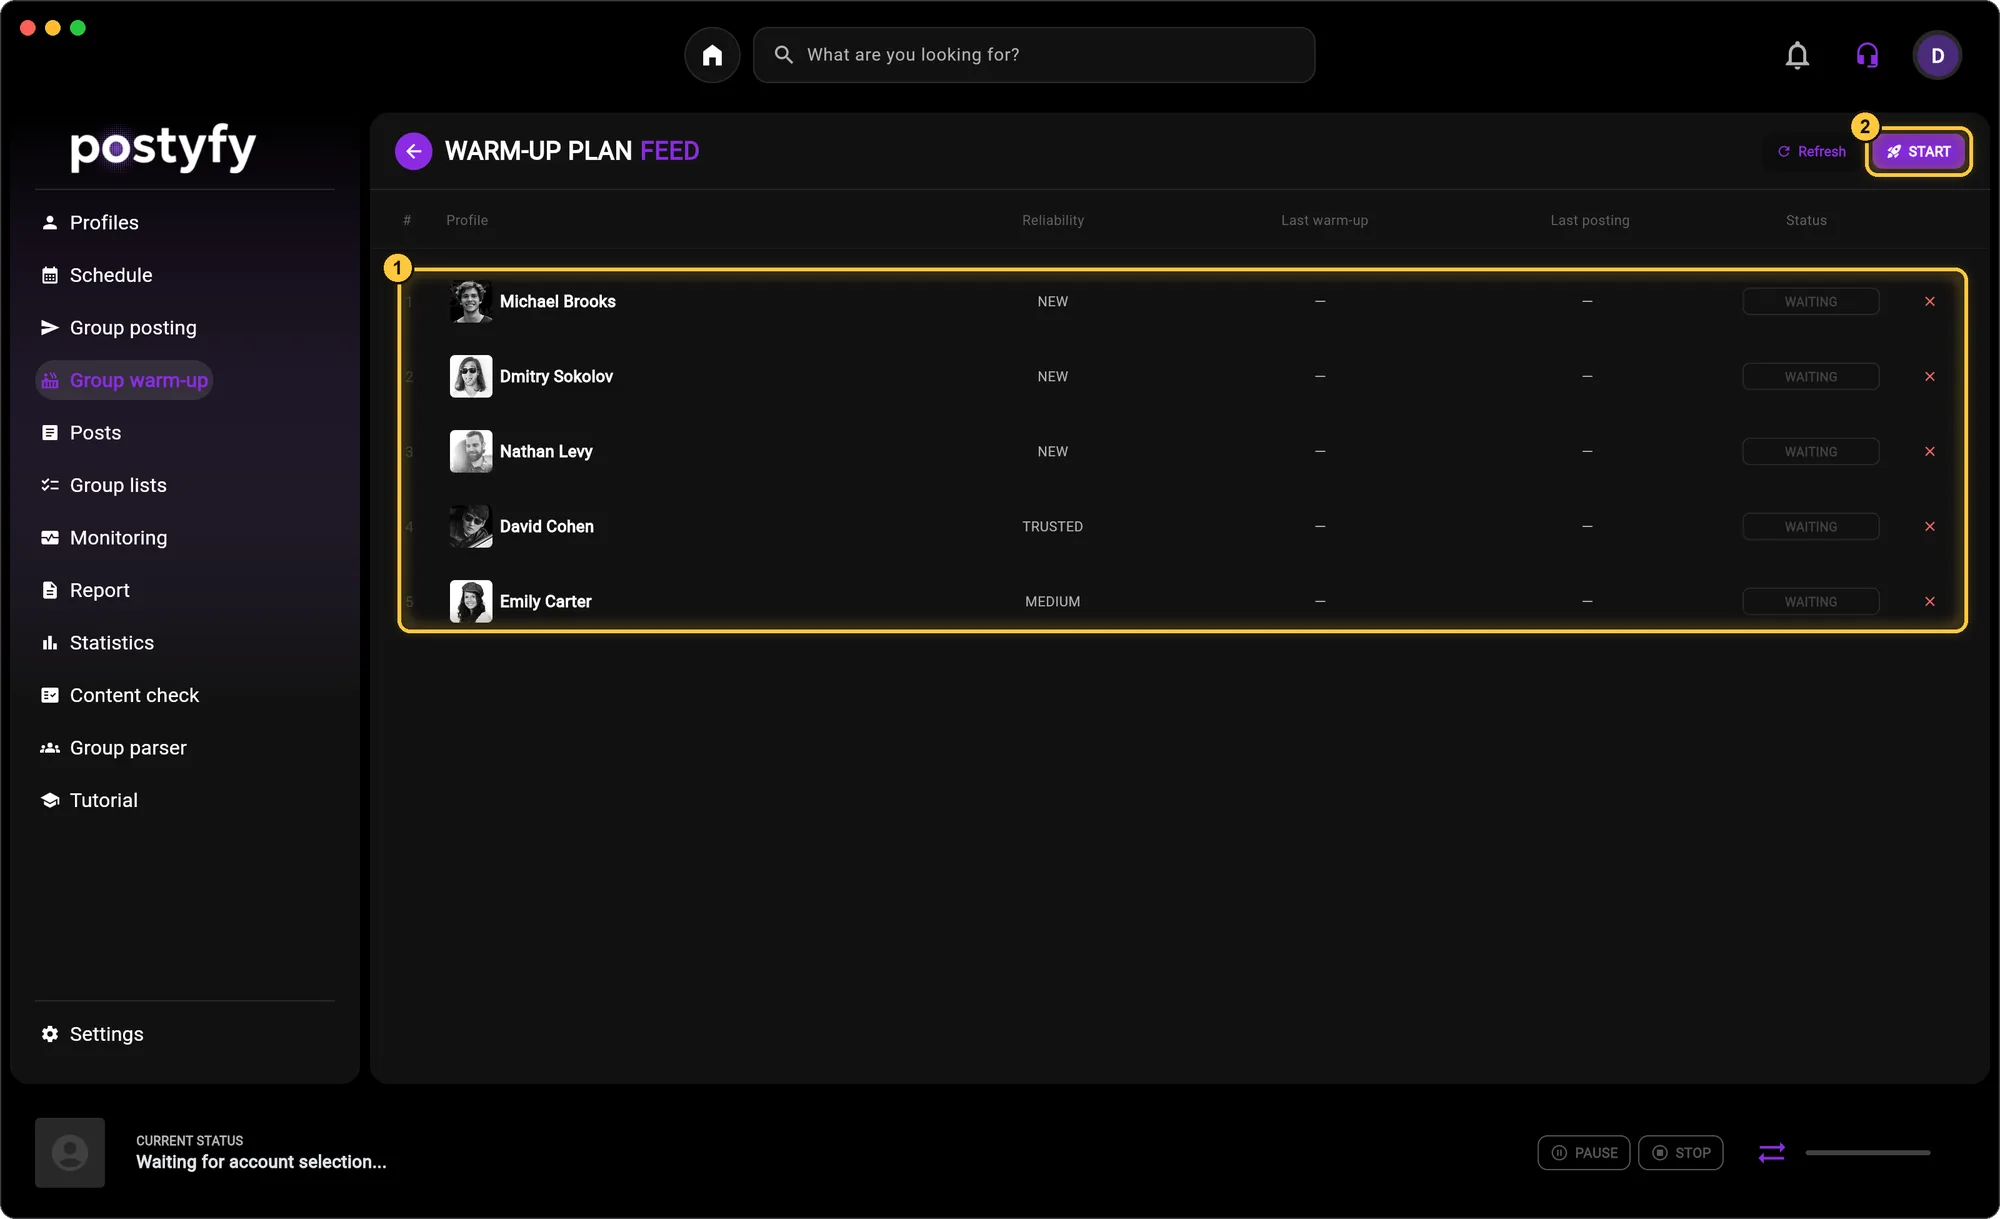This screenshot has height=1219, width=2000.
Task: Go to Group posting
Action: click(118, 328)
